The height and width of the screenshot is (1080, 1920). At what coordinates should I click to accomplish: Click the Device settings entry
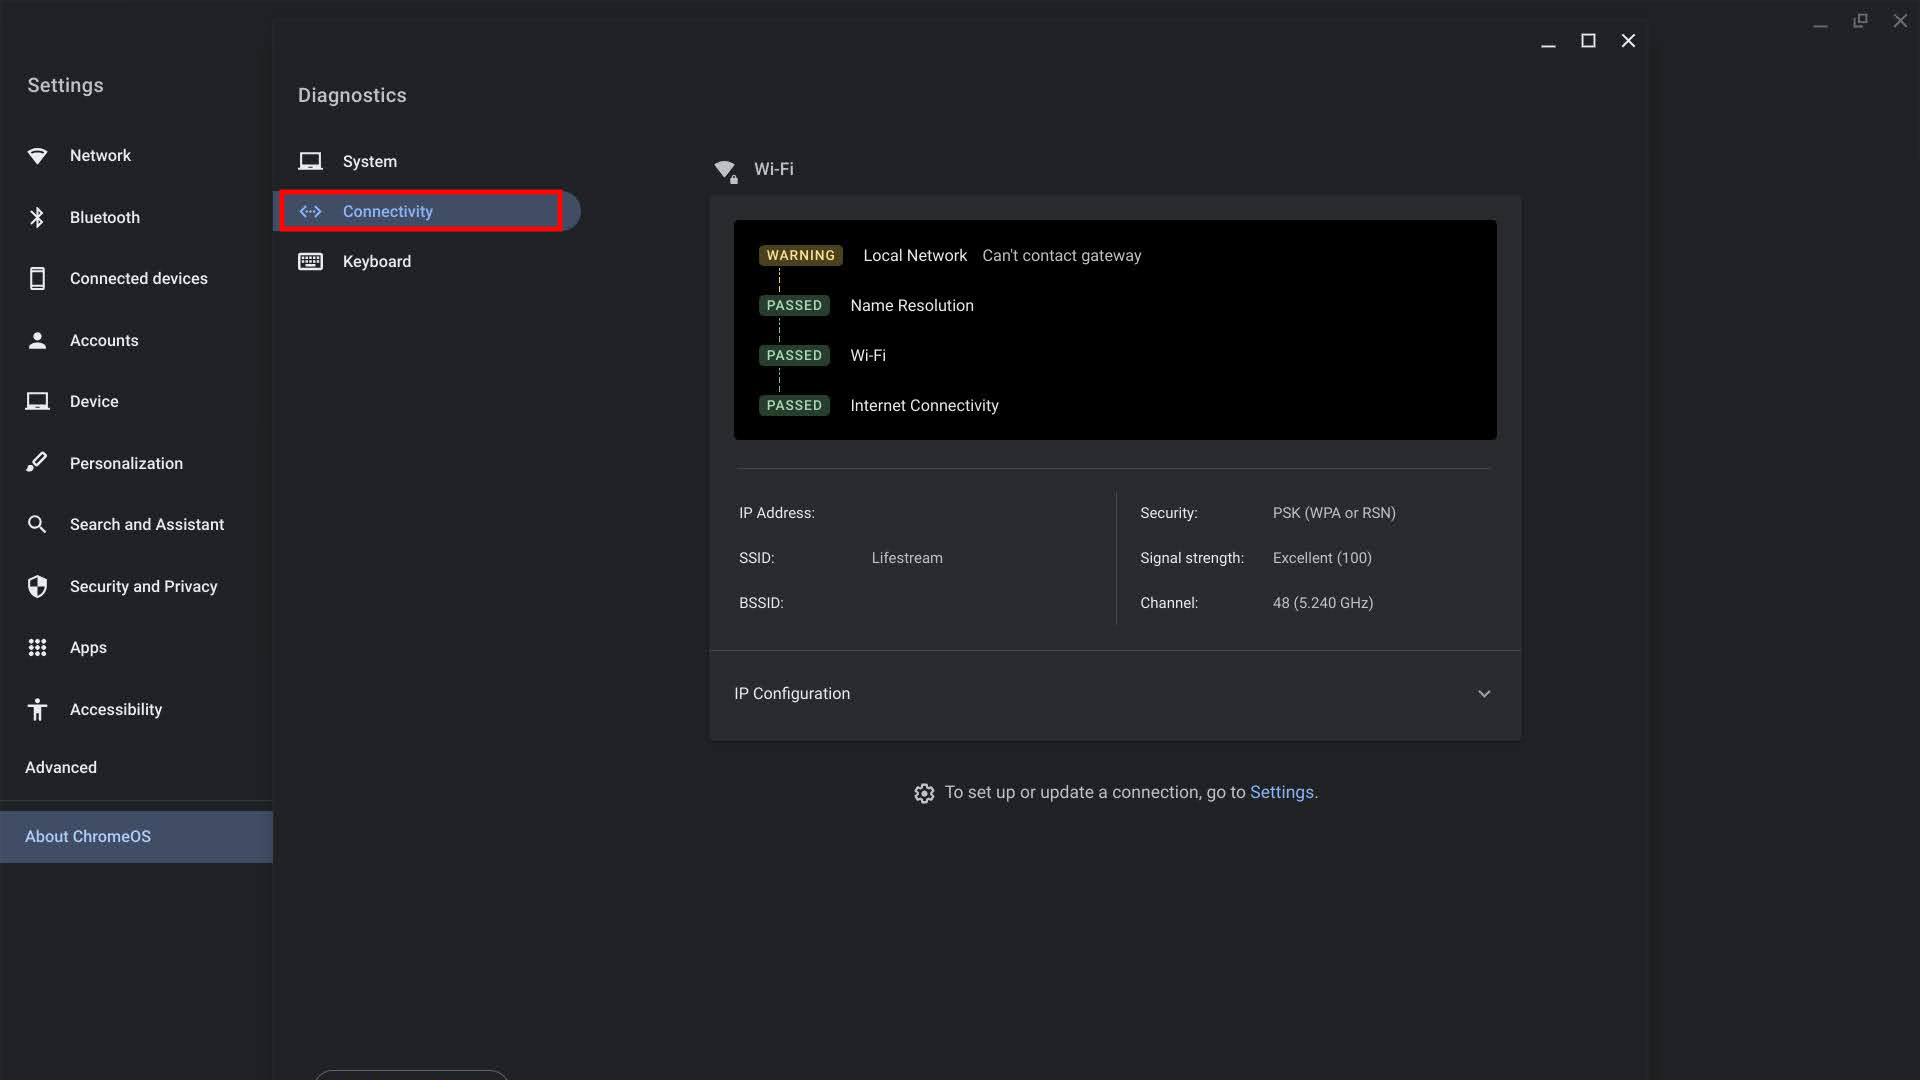coord(94,401)
